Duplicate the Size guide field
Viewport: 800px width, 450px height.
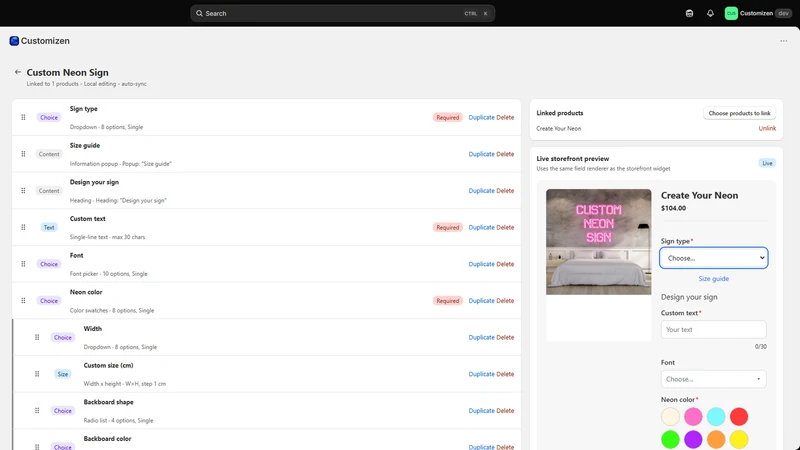coord(481,154)
